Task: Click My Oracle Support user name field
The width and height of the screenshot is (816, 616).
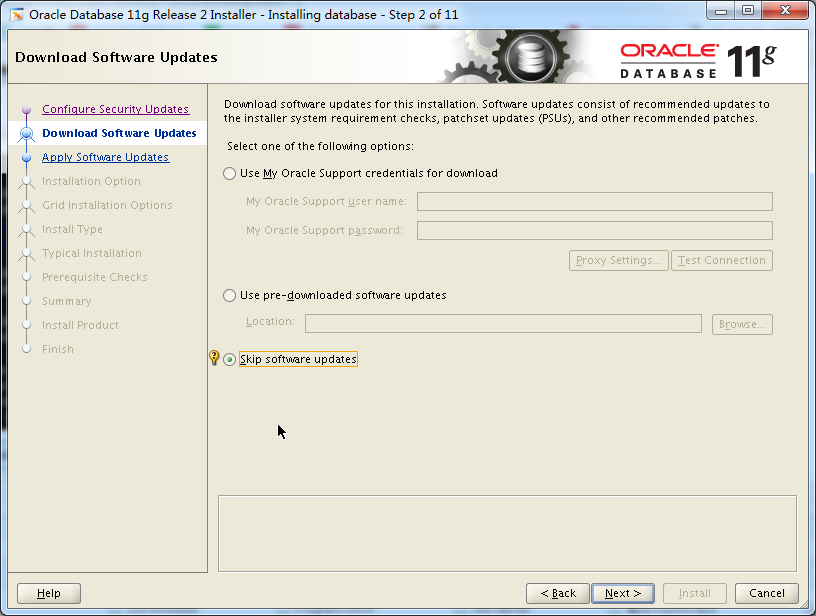Action: pos(595,201)
